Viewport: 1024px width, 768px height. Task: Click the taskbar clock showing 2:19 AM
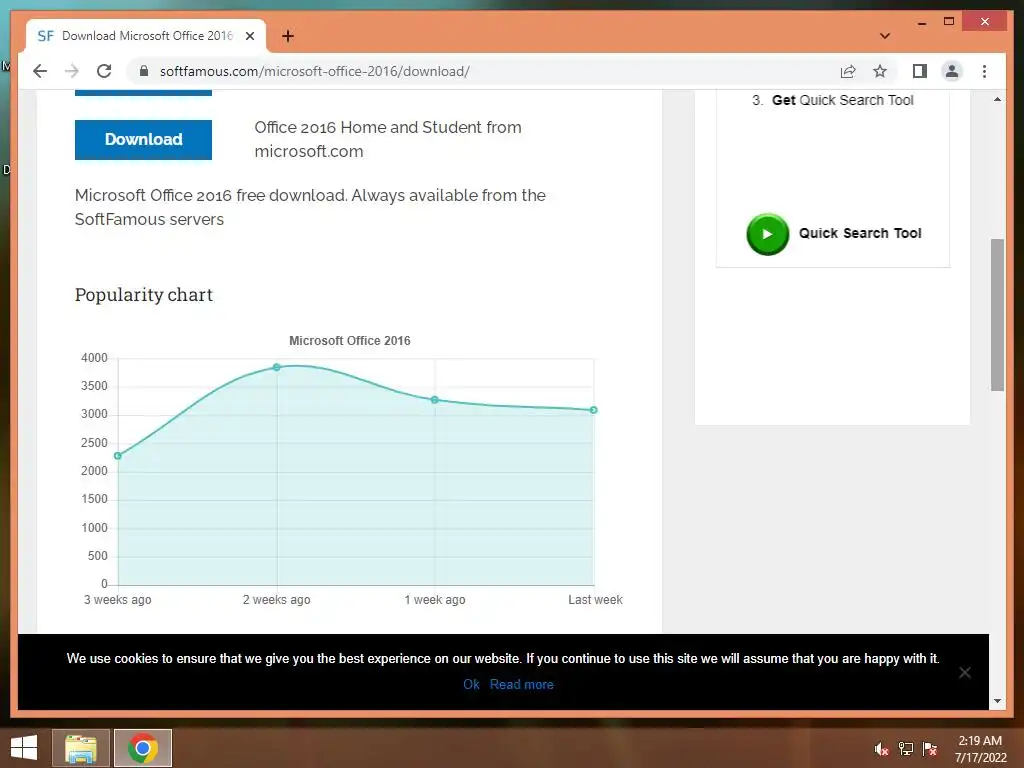click(x=980, y=748)
